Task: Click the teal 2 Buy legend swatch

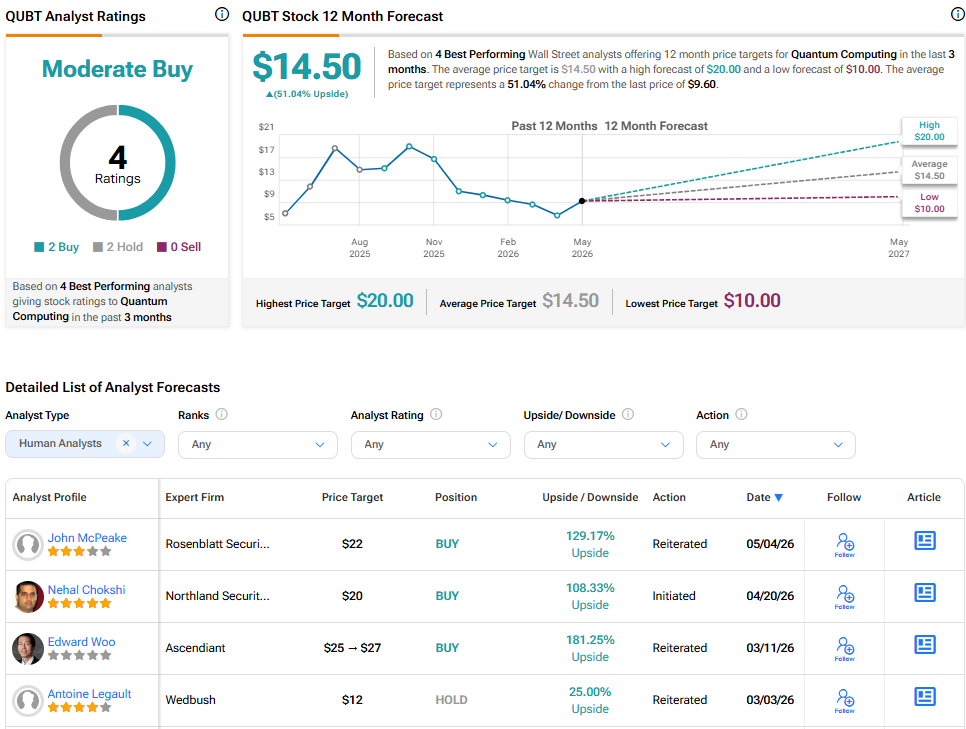Action: (39, 247)
